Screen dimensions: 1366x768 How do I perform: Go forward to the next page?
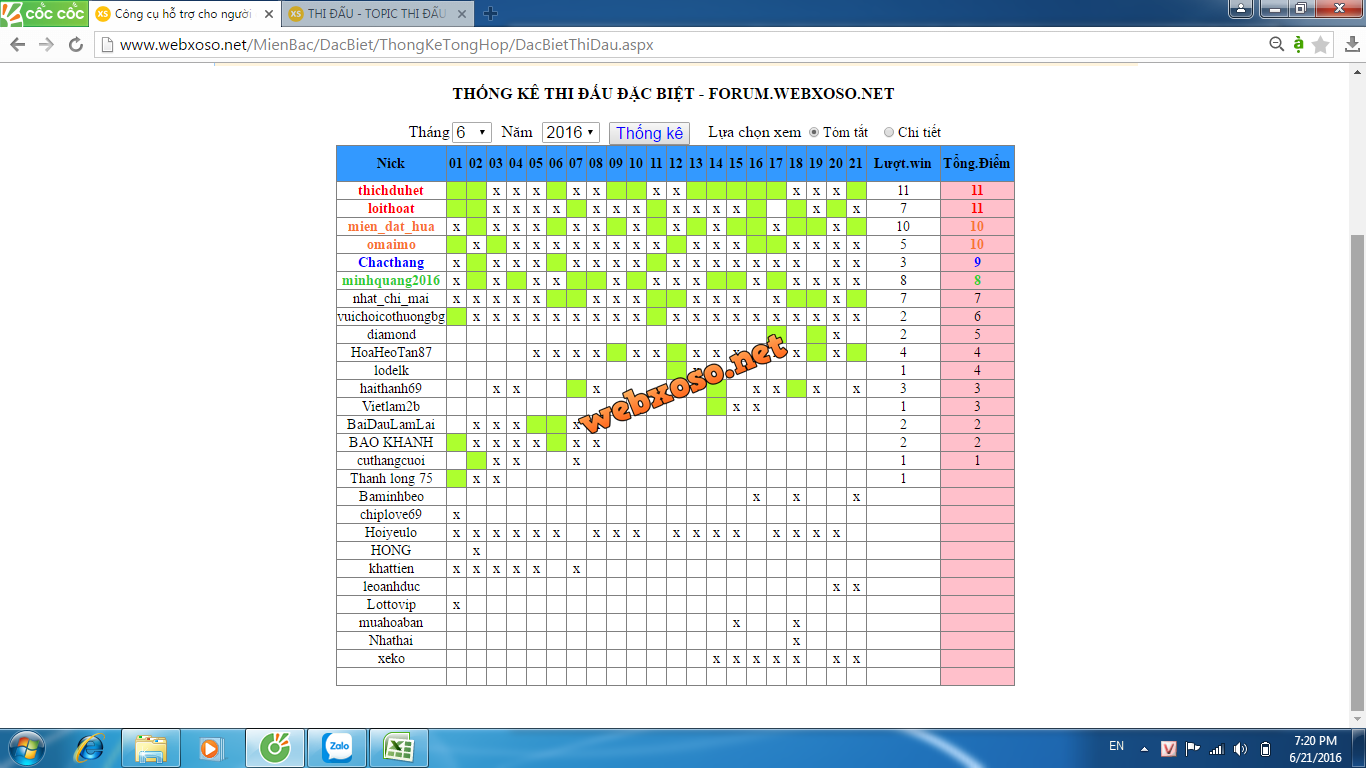[x=46, y=45]
